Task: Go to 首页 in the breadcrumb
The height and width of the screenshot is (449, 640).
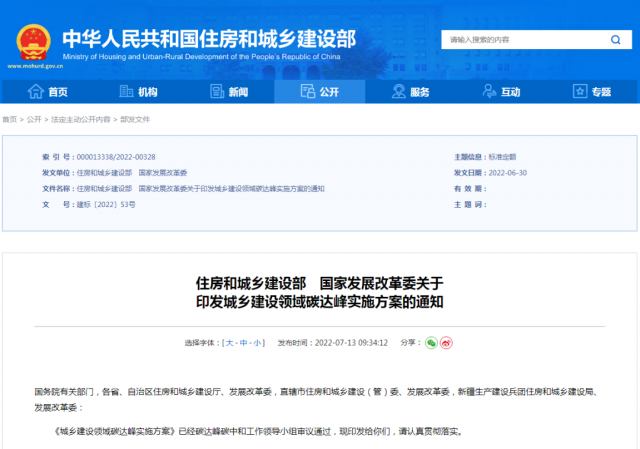Action: (10, 119)
